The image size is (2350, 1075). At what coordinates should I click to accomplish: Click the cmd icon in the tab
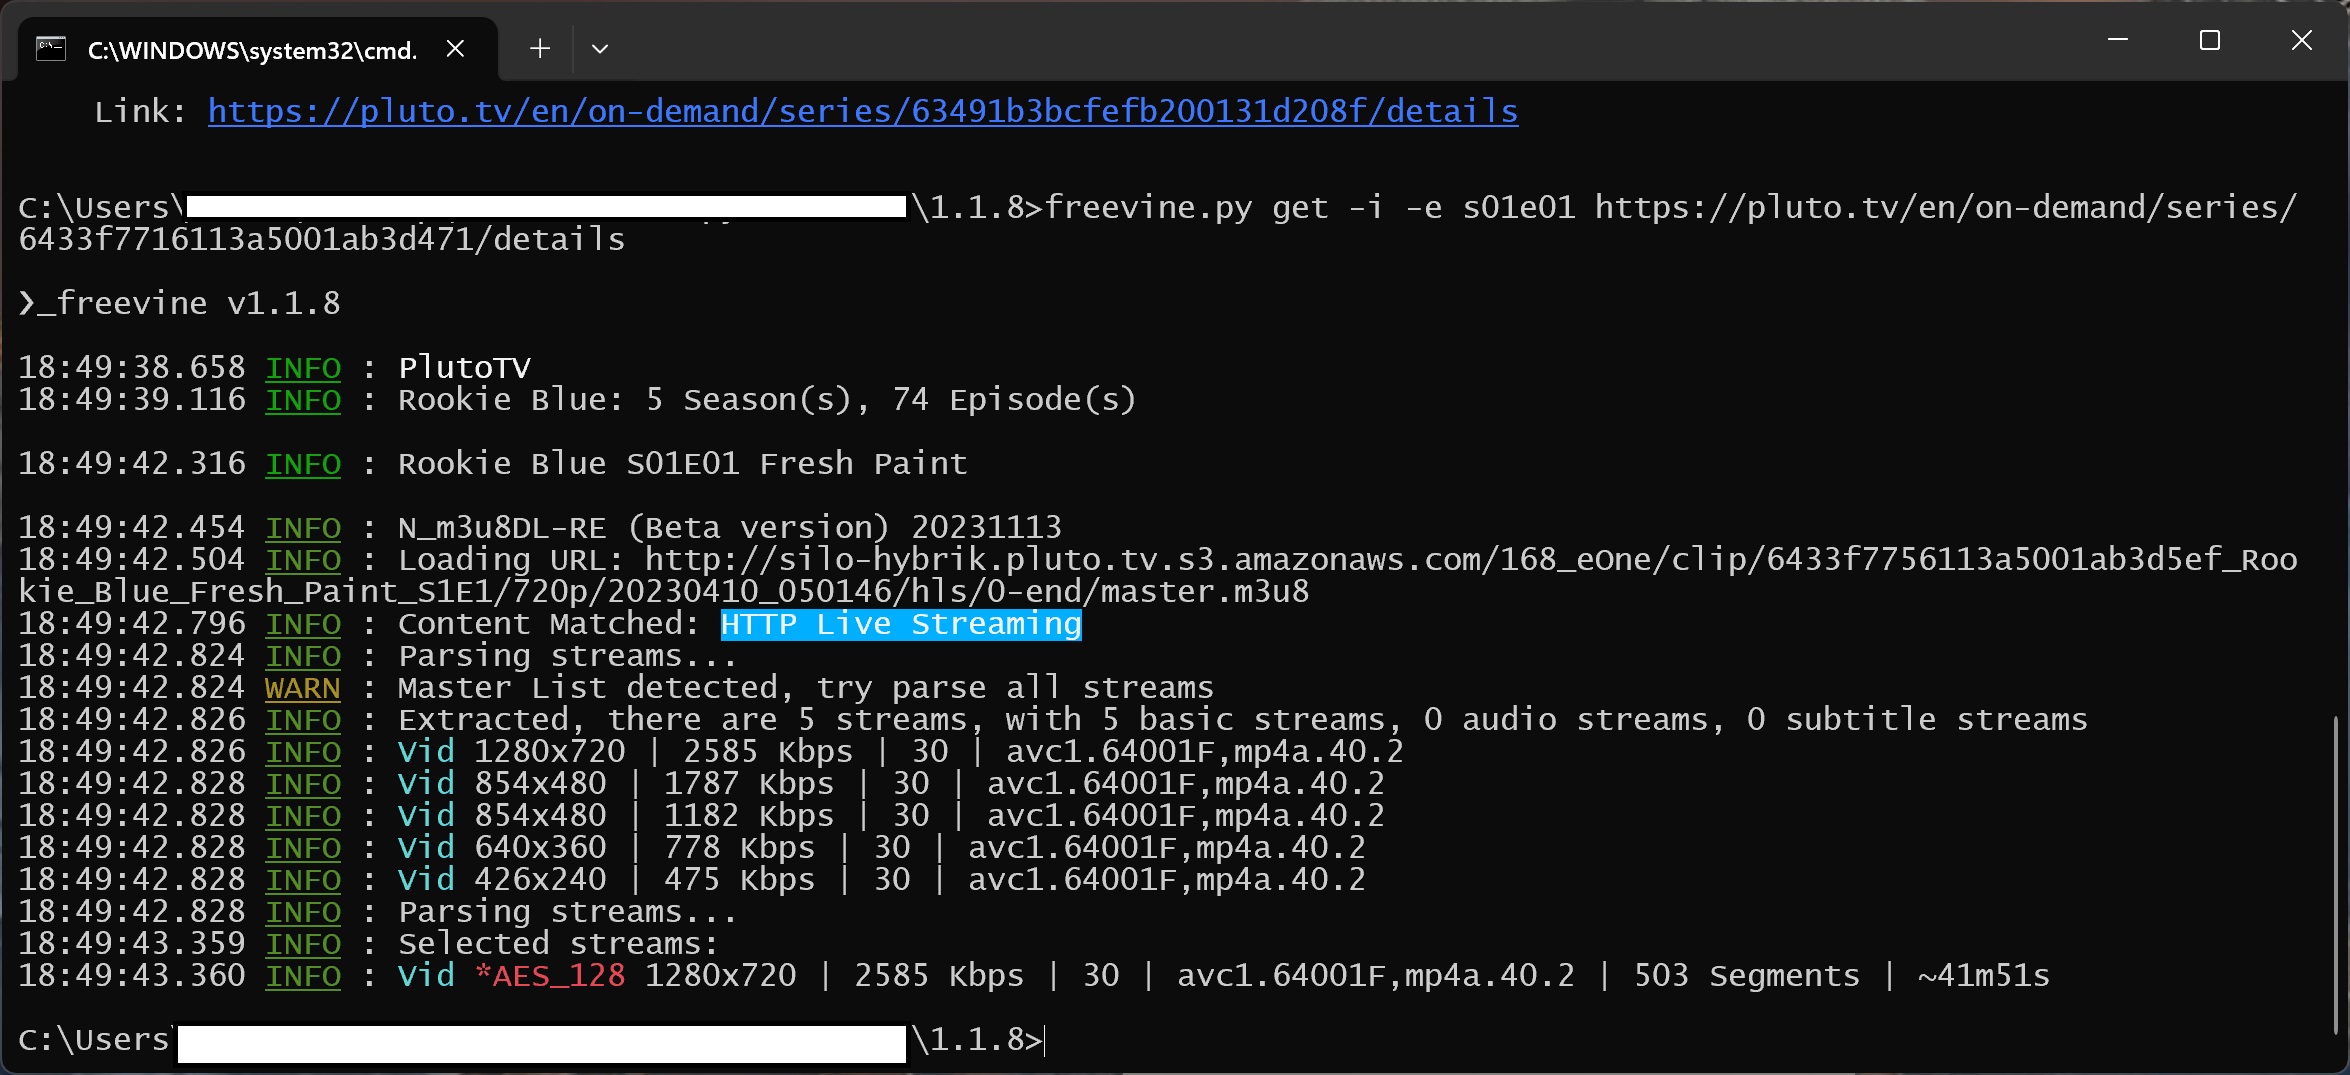tap(50, 48)
